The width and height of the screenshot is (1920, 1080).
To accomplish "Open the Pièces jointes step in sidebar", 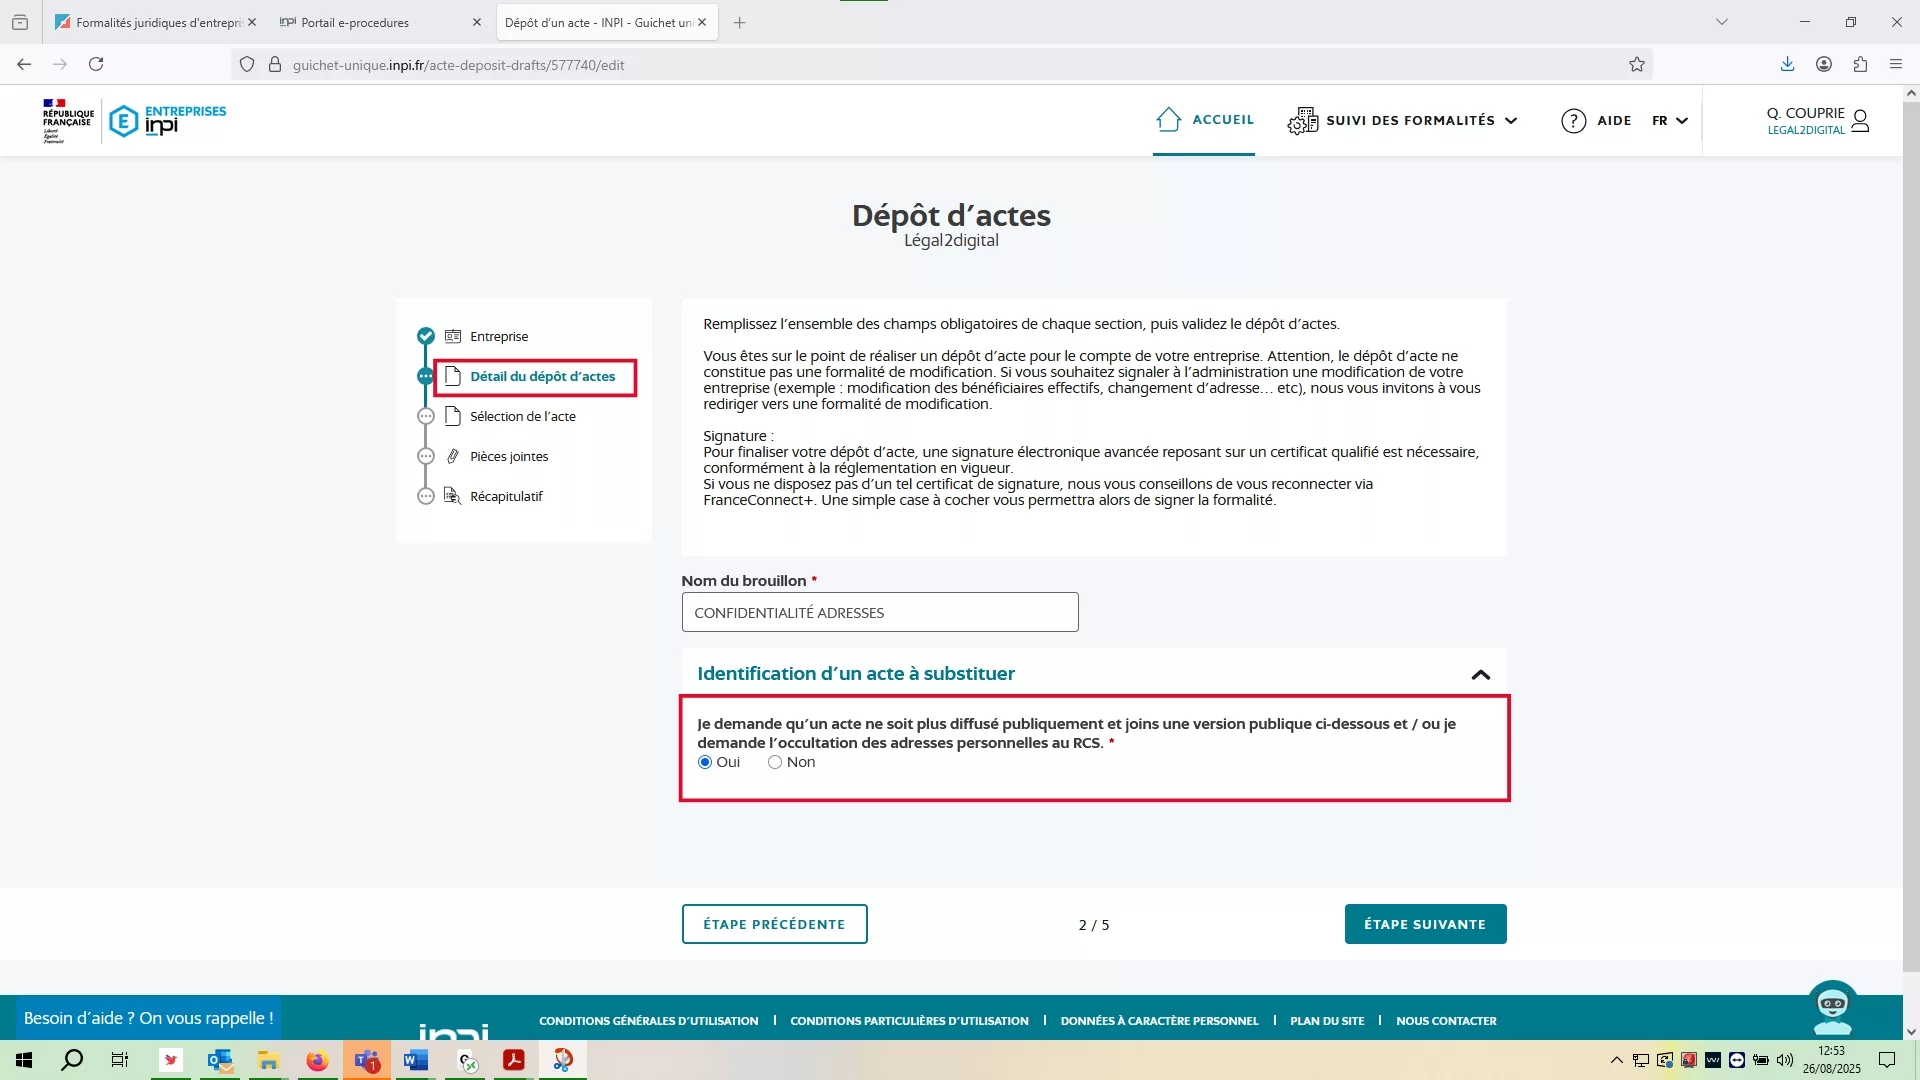I will click(x=509, y=457).
